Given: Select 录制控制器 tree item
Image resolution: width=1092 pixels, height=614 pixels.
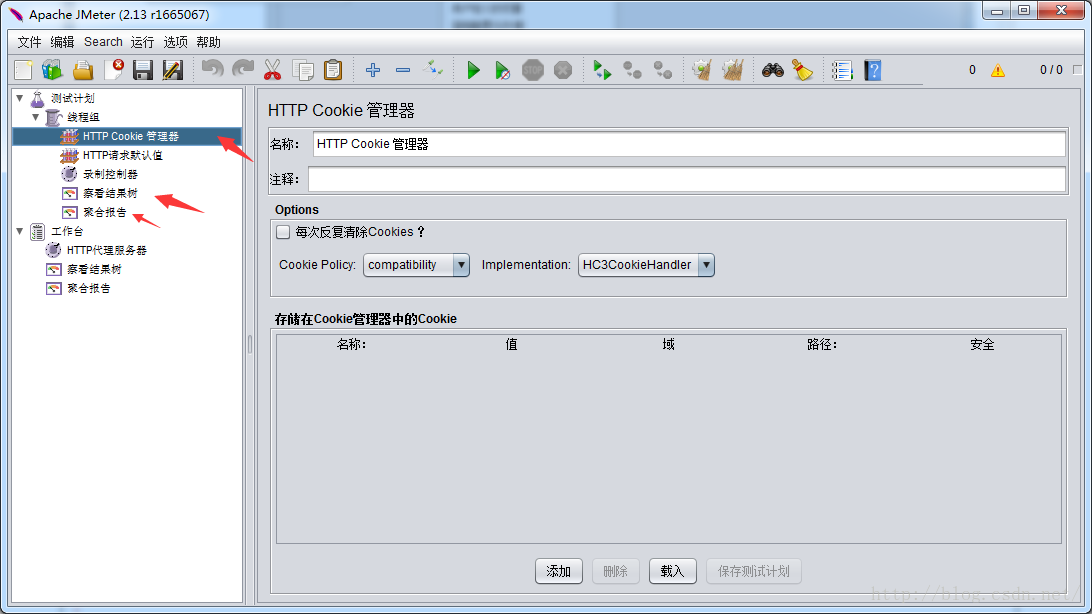Looking at the screenshot, I should coord(110,174).
